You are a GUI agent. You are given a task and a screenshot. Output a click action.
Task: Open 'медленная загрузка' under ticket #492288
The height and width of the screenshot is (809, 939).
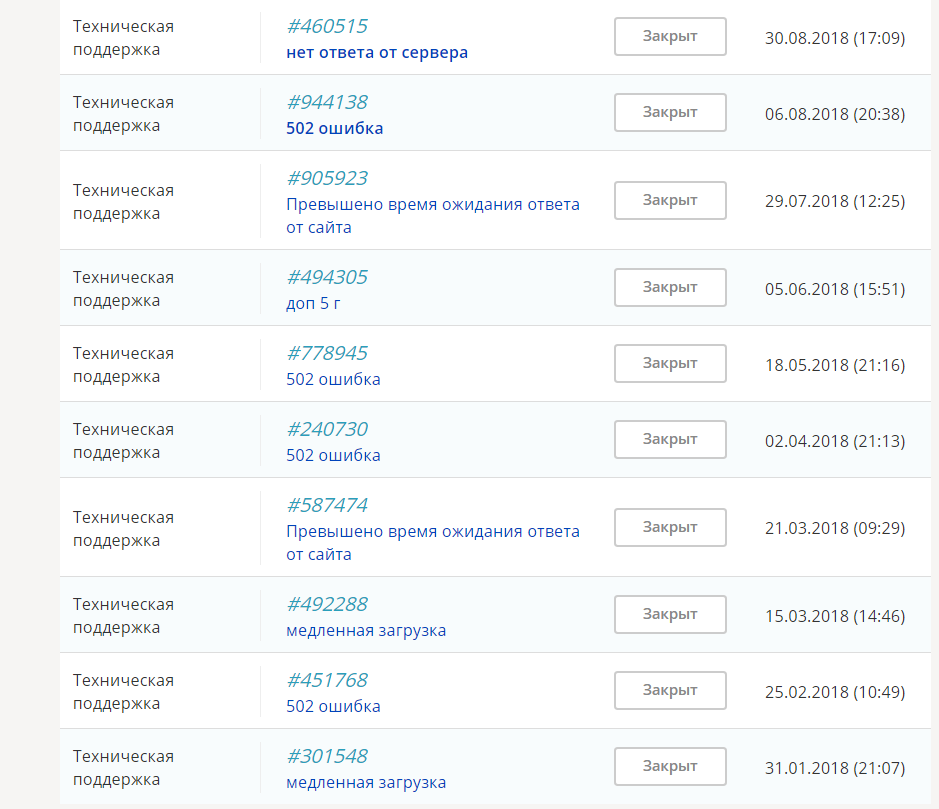click(366, 631)
